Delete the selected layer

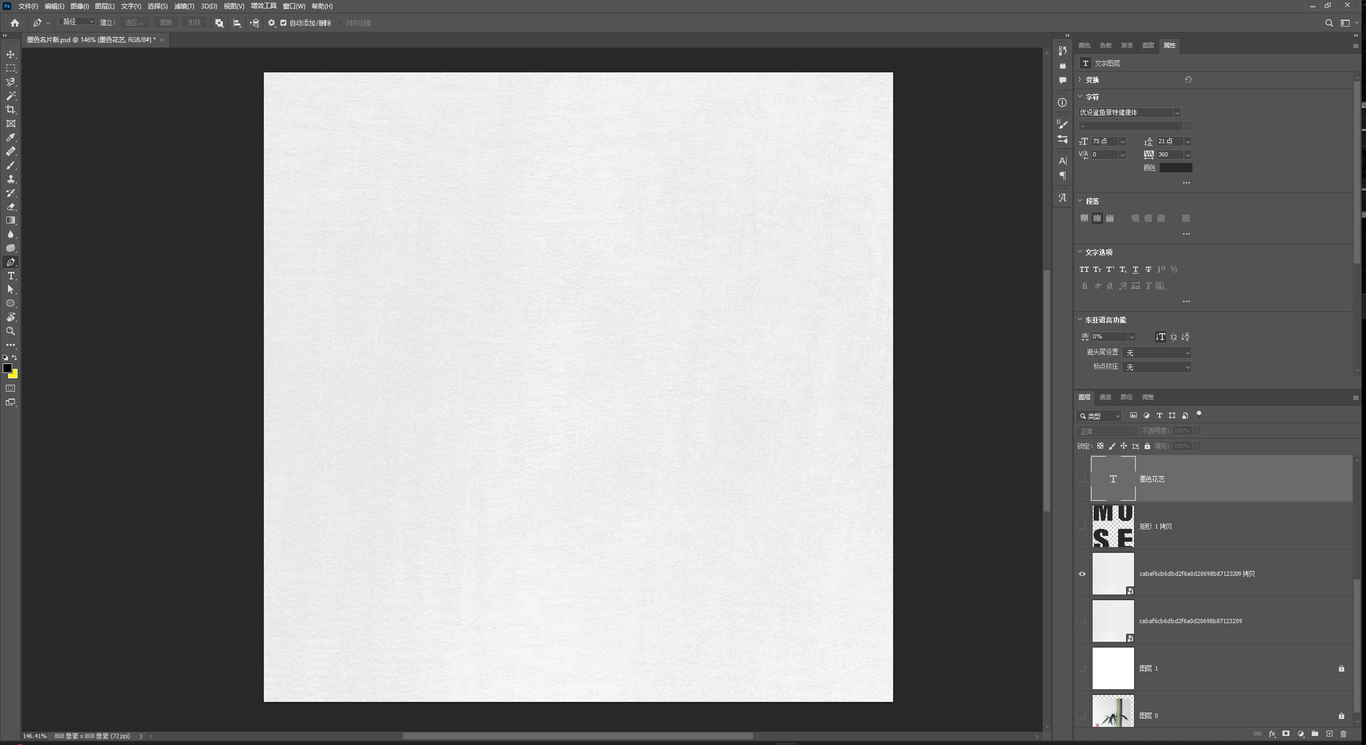pos(1343,734)
